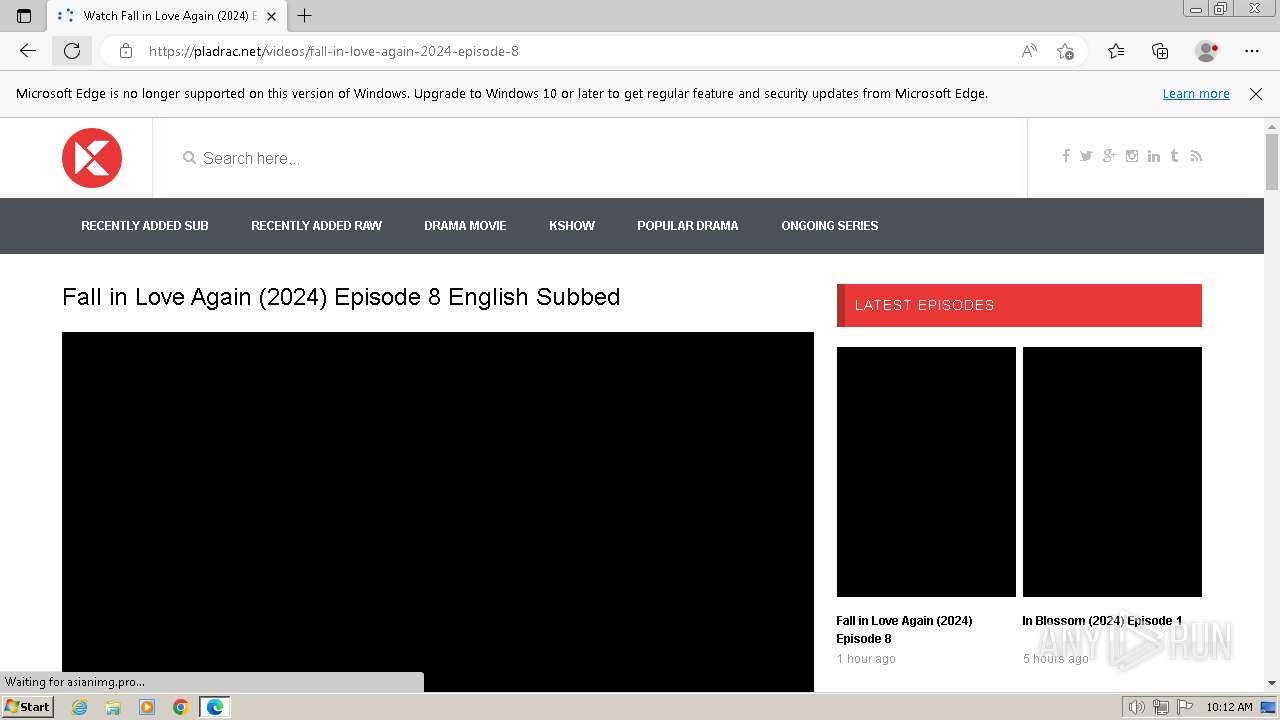The image size is (1280, 720).
Task: Open Drama Movie menu item
Action: 465,226
